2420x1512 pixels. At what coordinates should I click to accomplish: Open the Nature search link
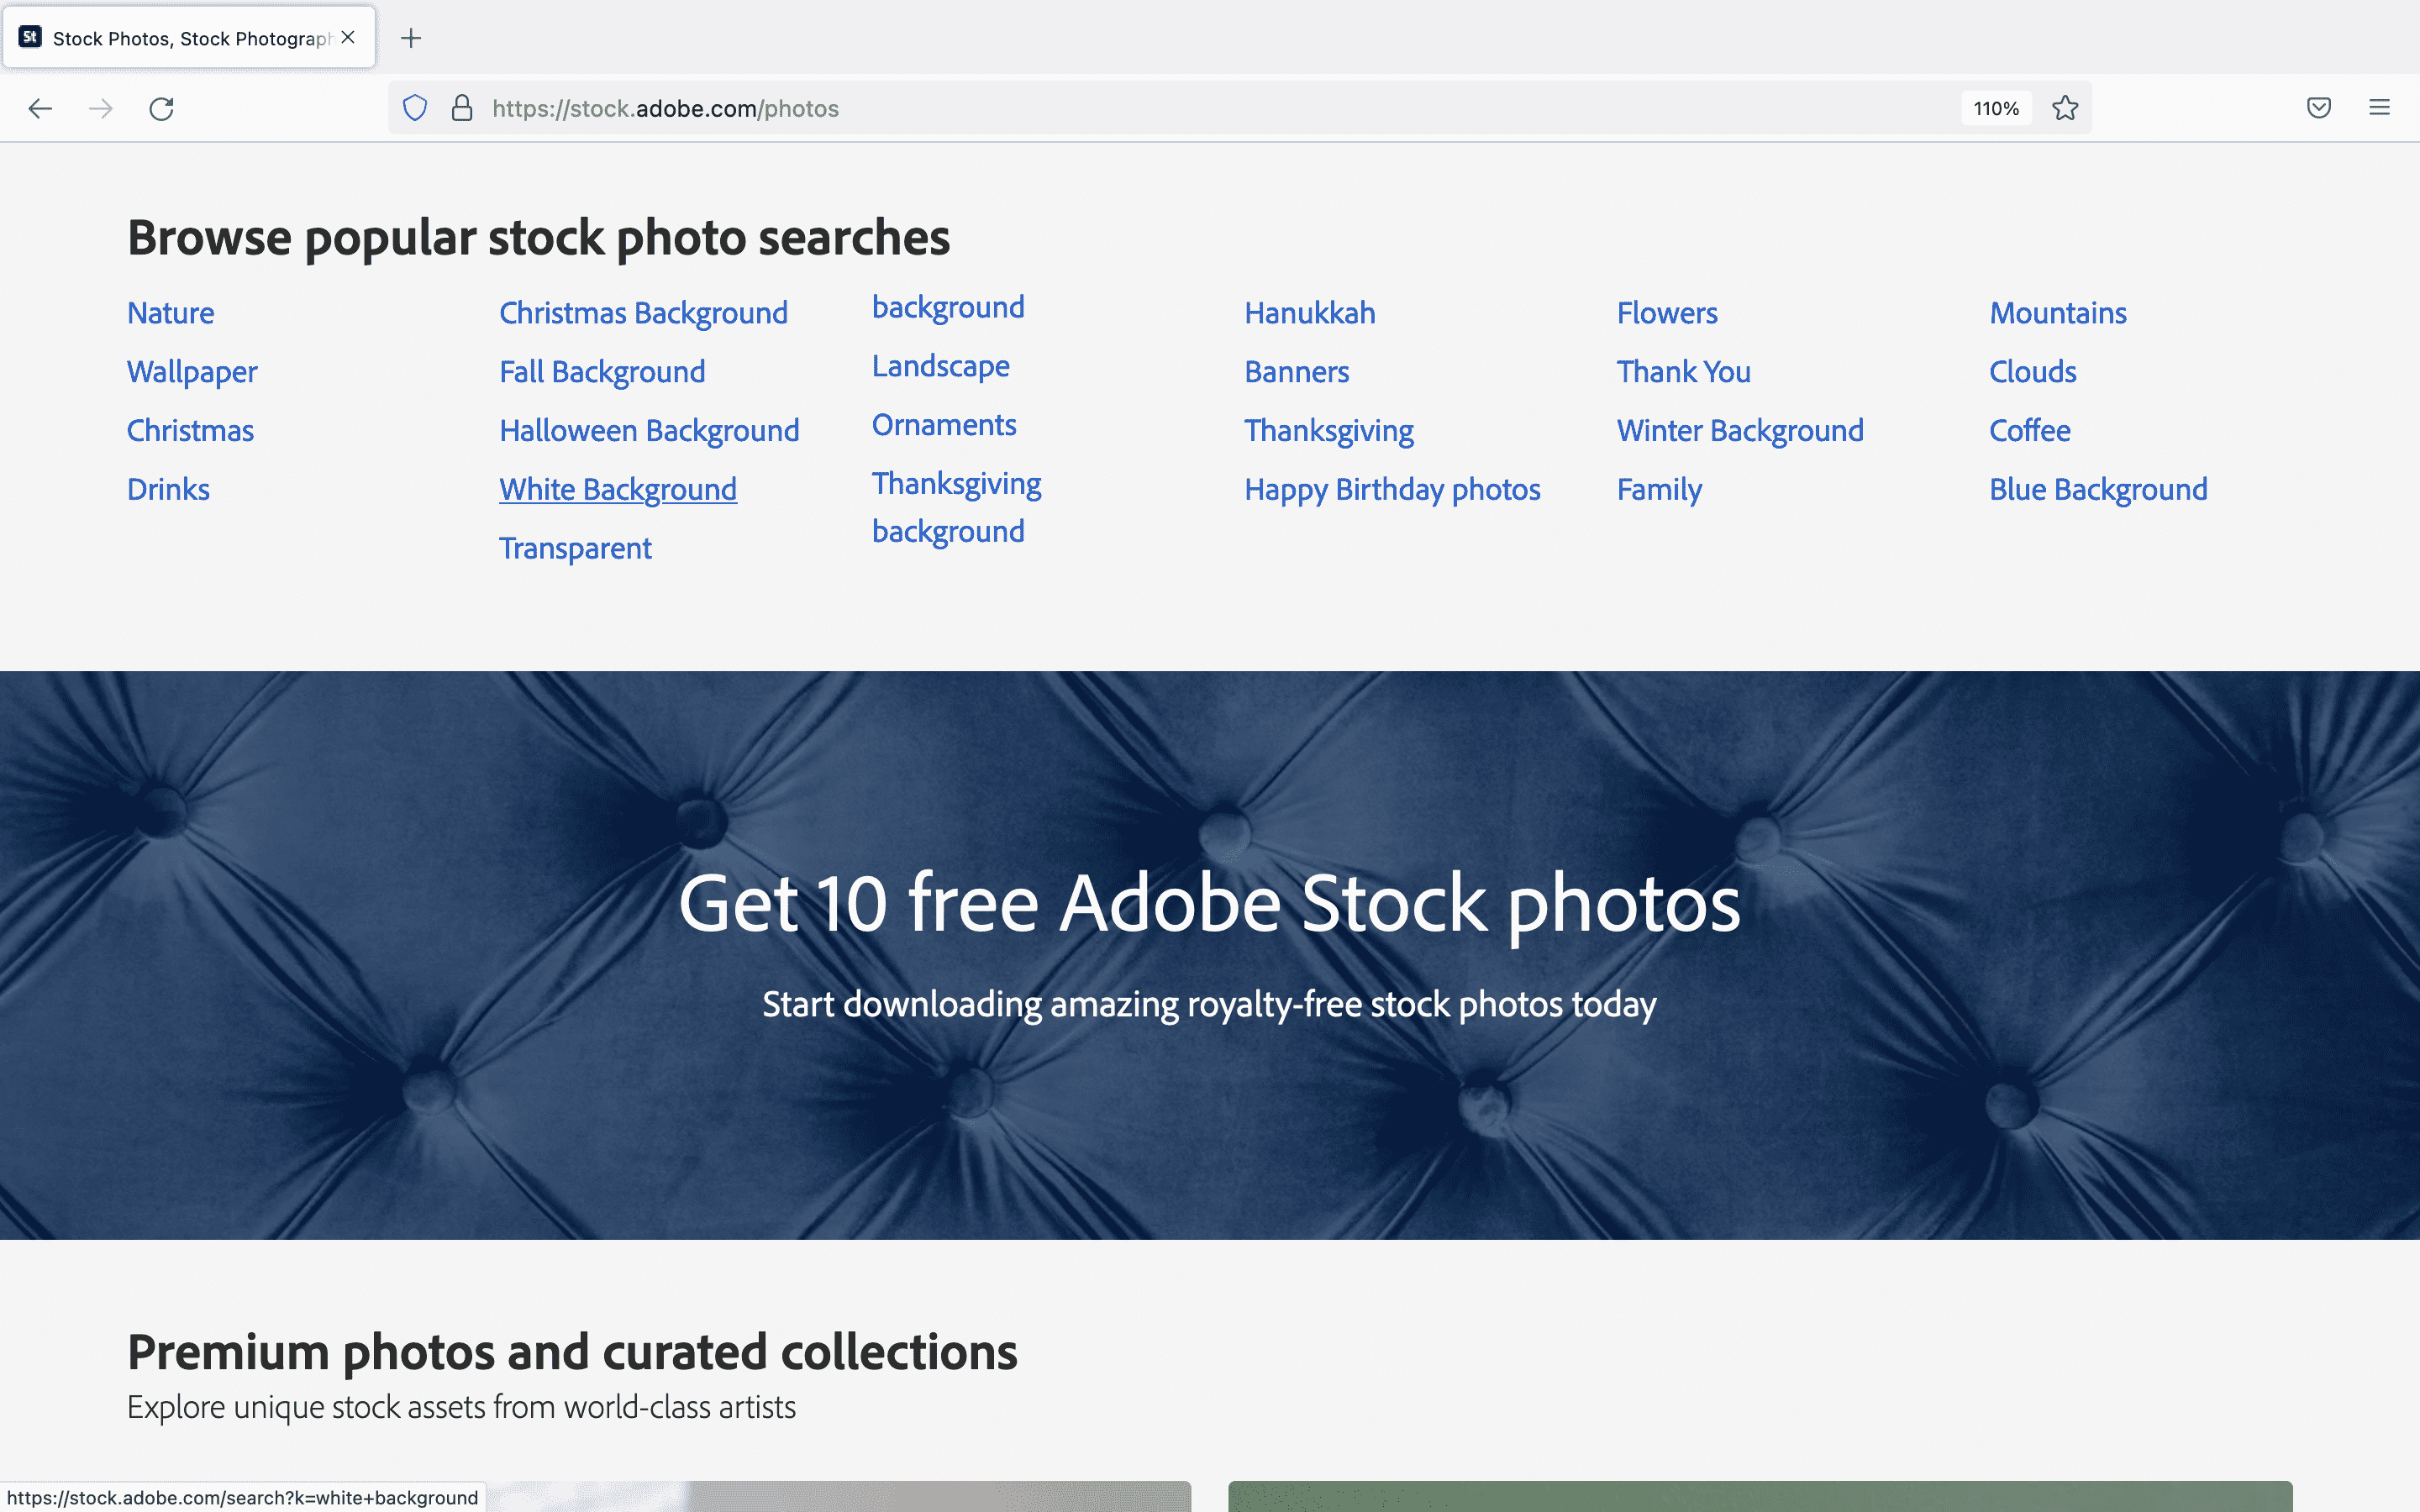point(171,313)
